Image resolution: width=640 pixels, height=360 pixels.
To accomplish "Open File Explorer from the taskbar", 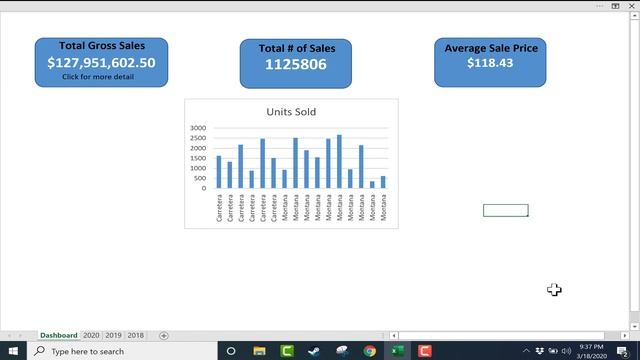I will click(259, 351).
